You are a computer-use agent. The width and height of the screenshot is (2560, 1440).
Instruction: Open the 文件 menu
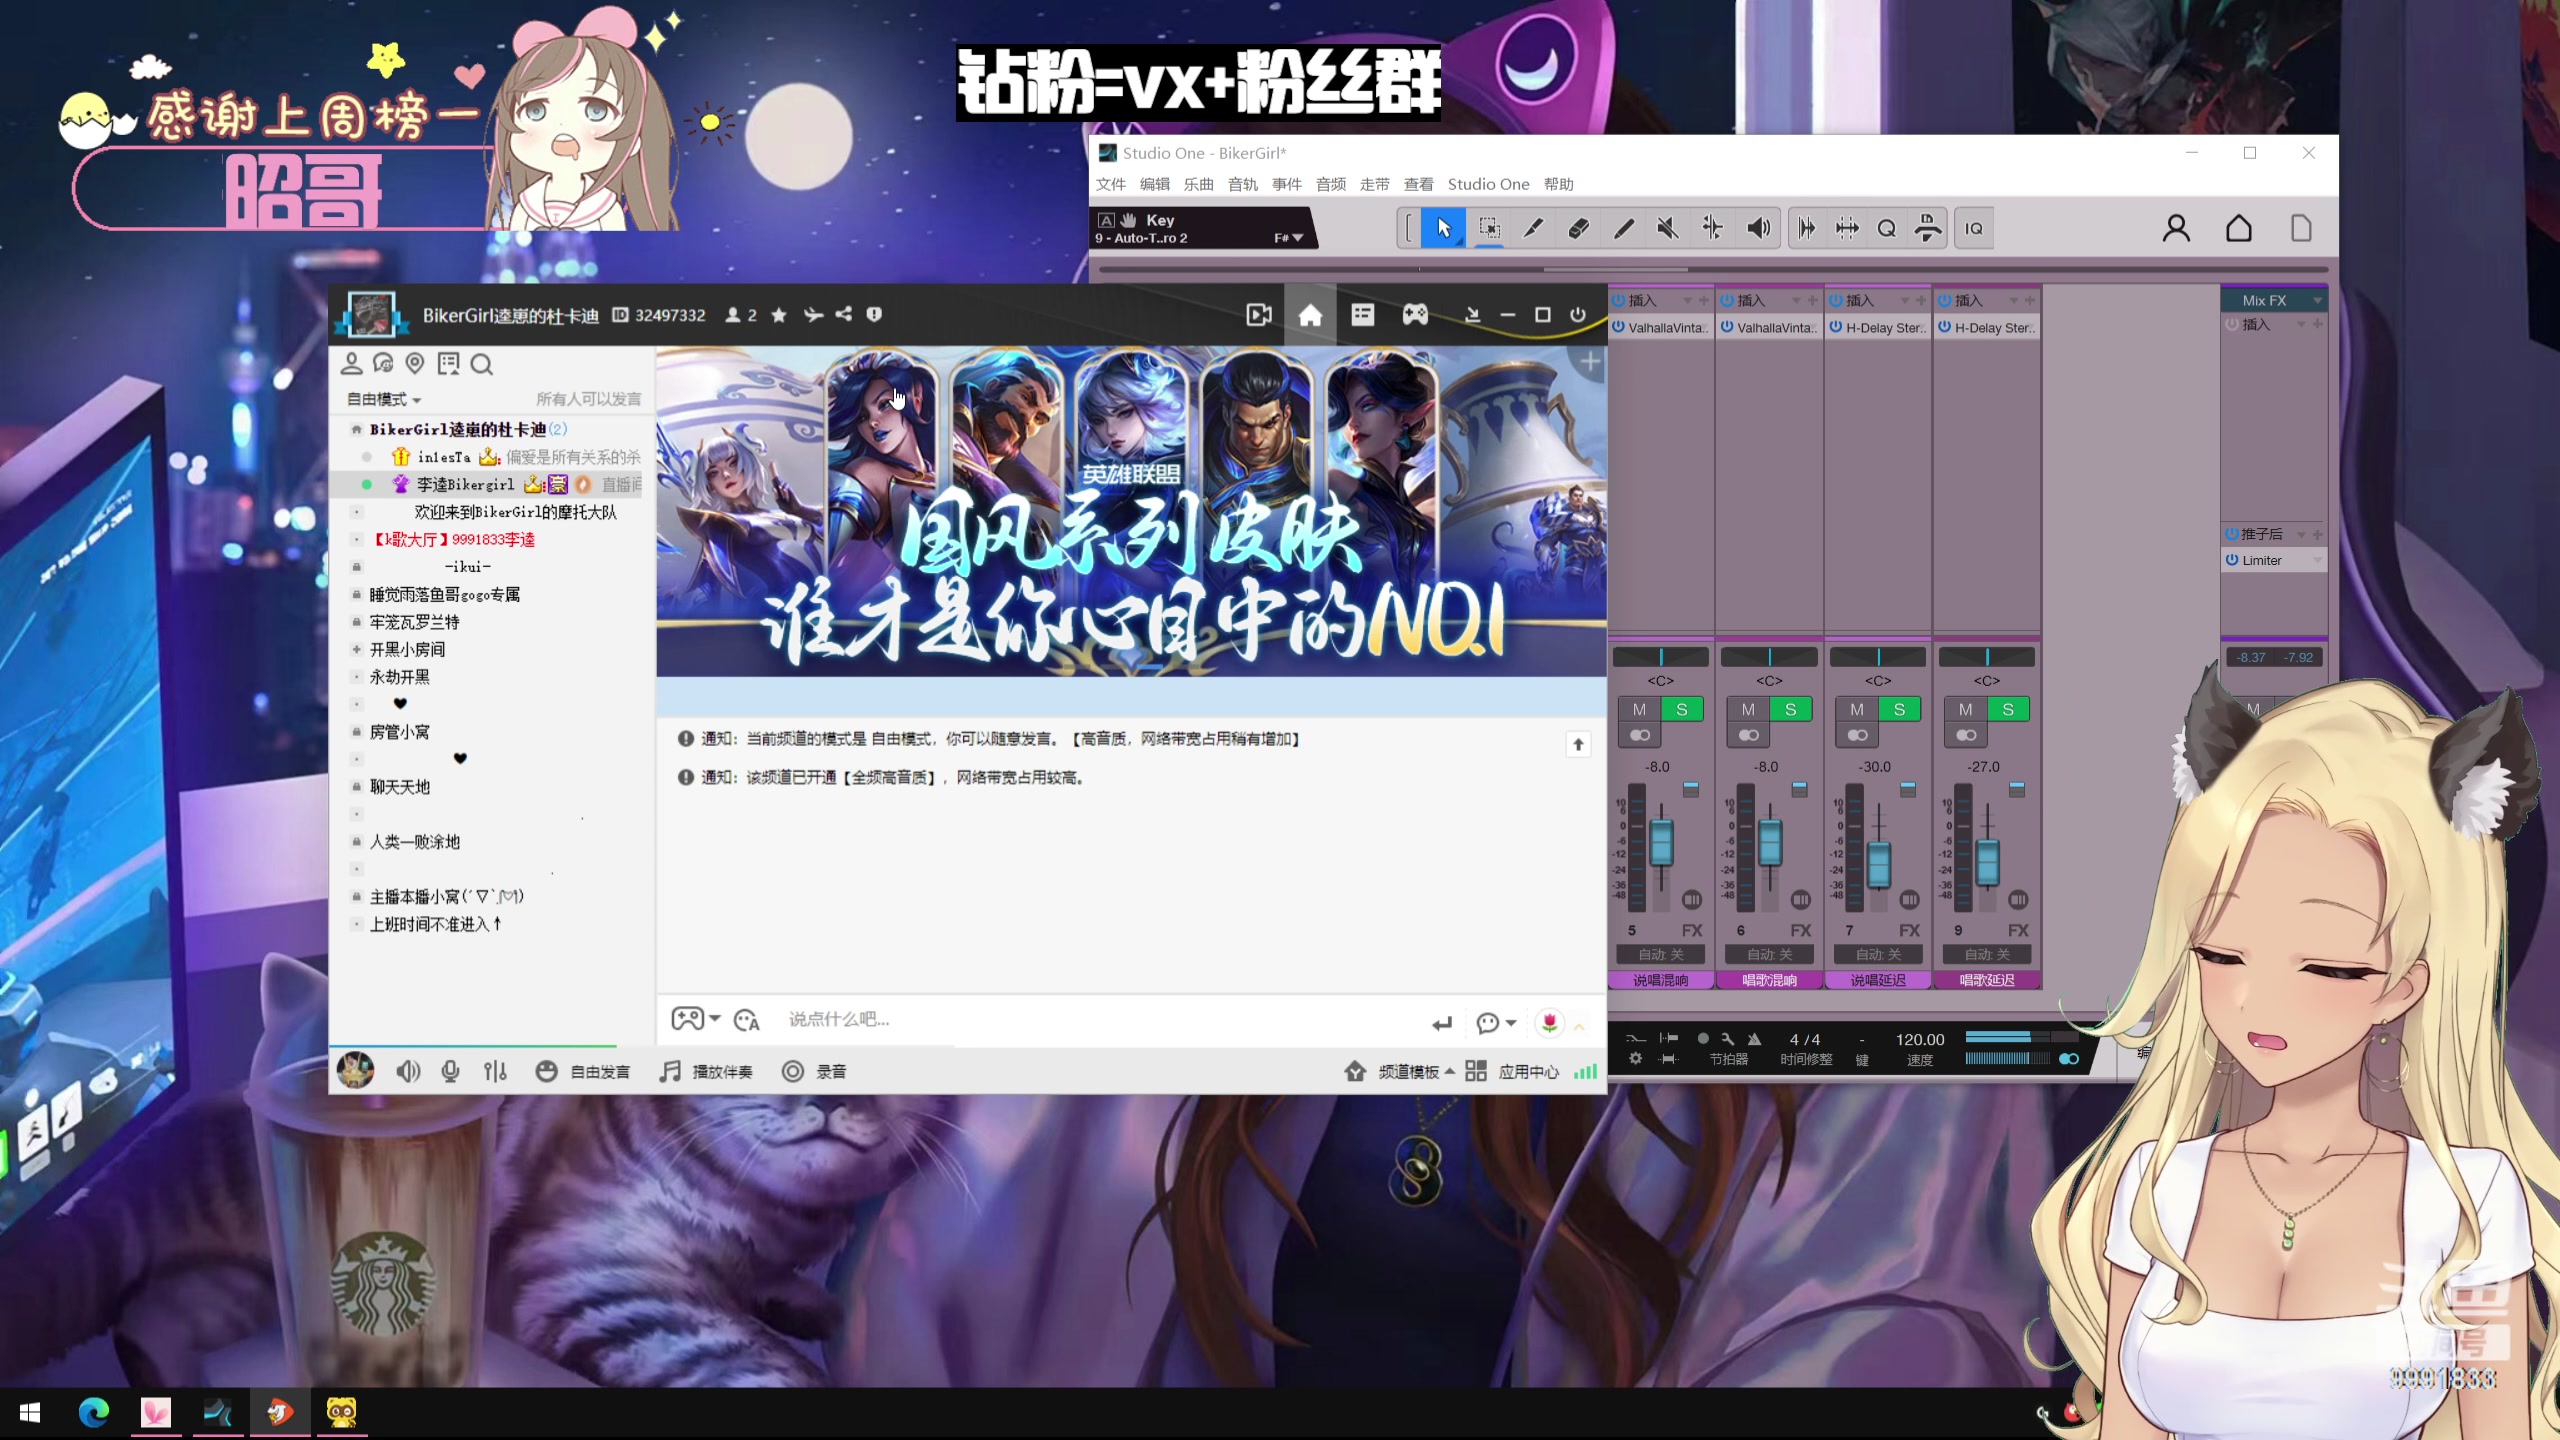[x=1111, y=184]
